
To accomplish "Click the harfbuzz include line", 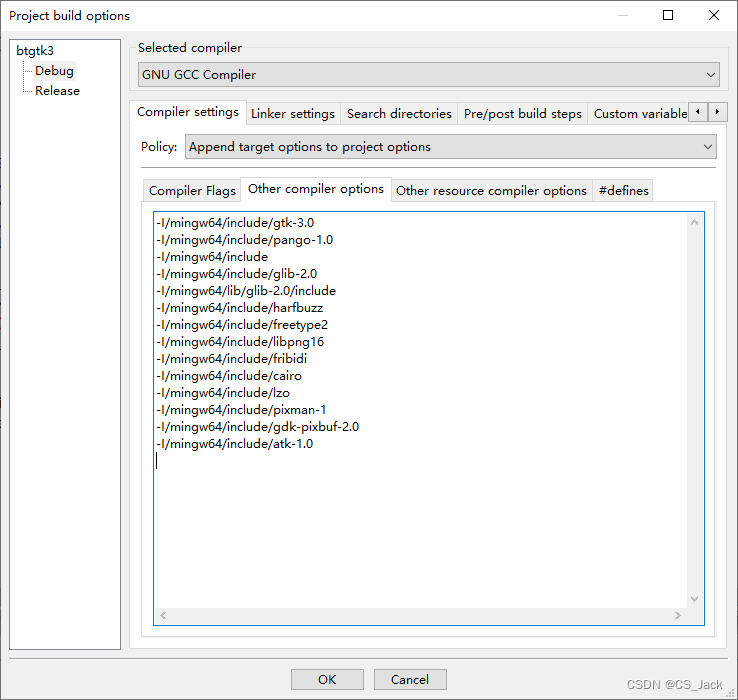I will point(240,307).
